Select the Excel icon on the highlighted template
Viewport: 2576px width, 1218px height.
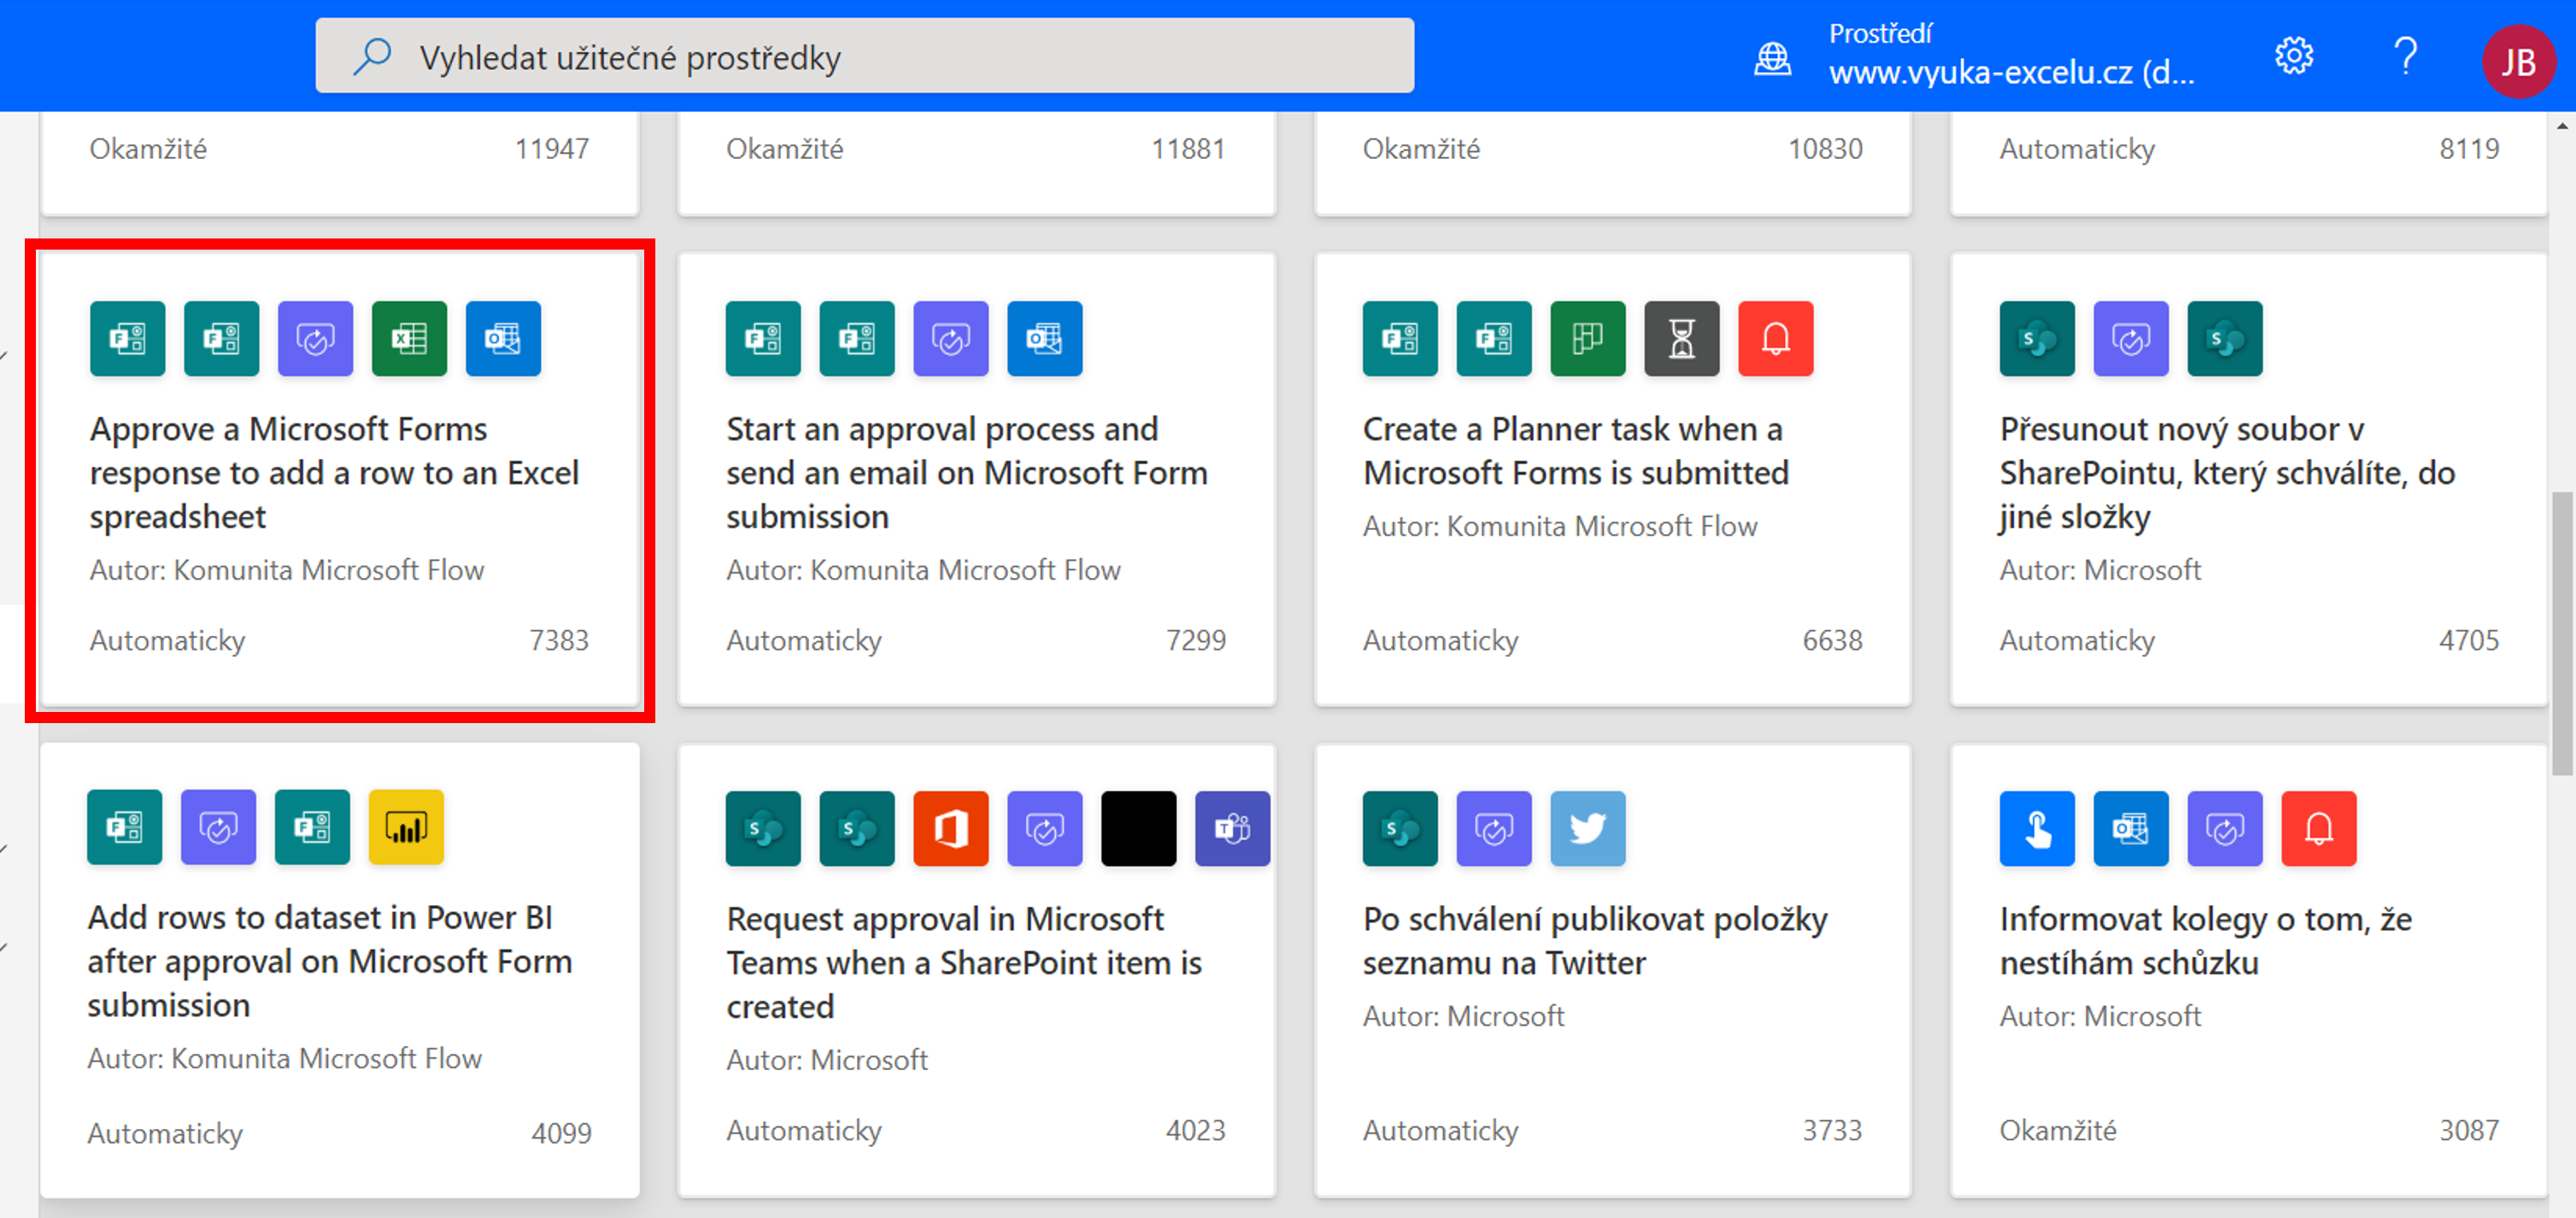[x=409, y=339]
